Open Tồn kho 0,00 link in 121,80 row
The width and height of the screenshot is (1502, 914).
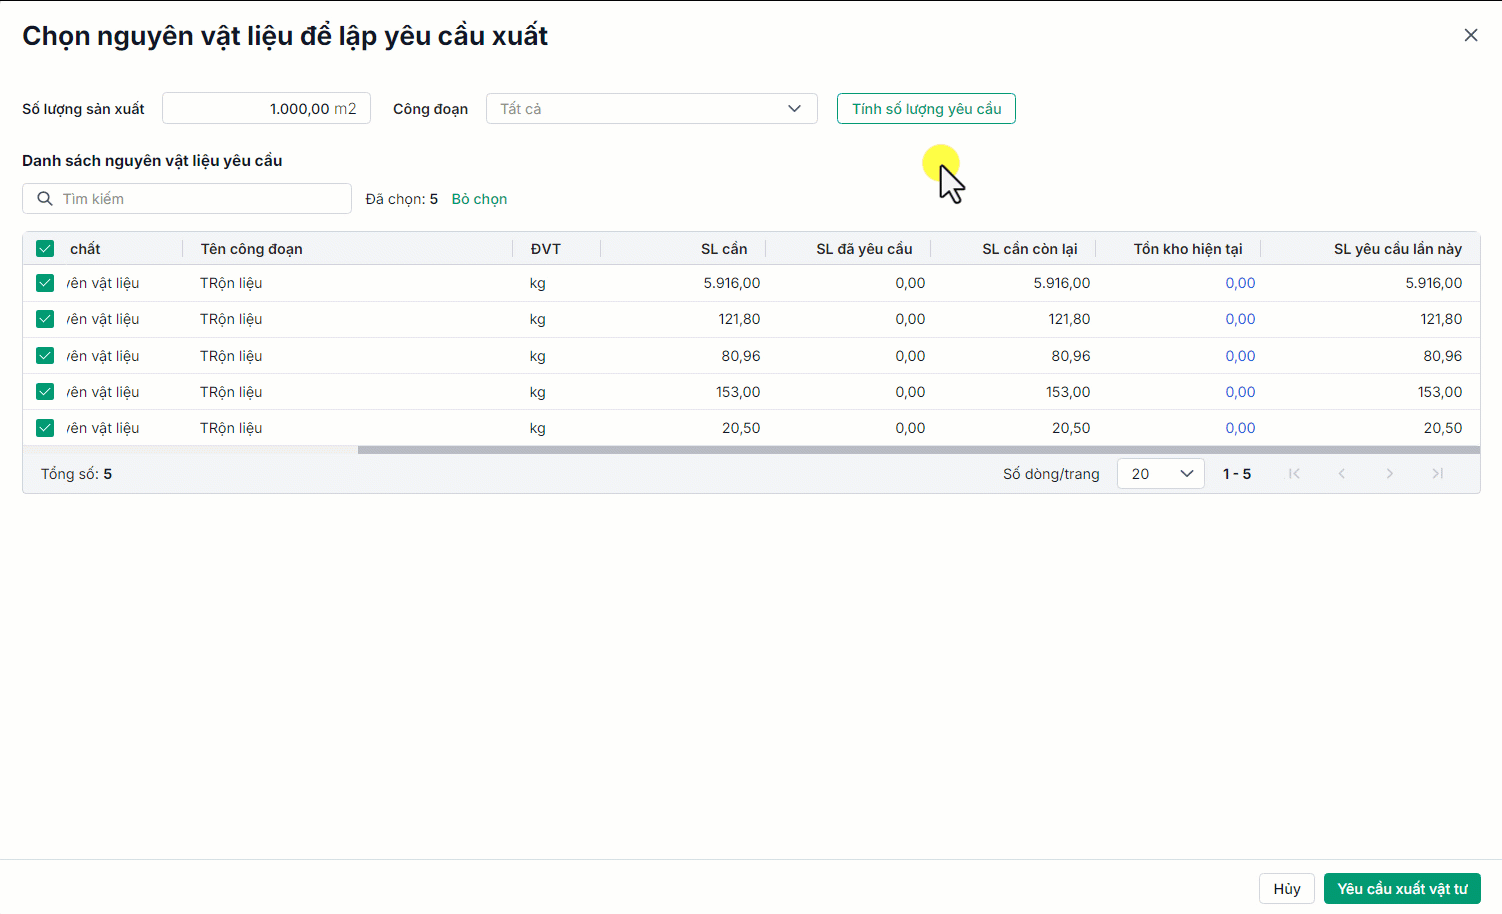pos(1240,319)
